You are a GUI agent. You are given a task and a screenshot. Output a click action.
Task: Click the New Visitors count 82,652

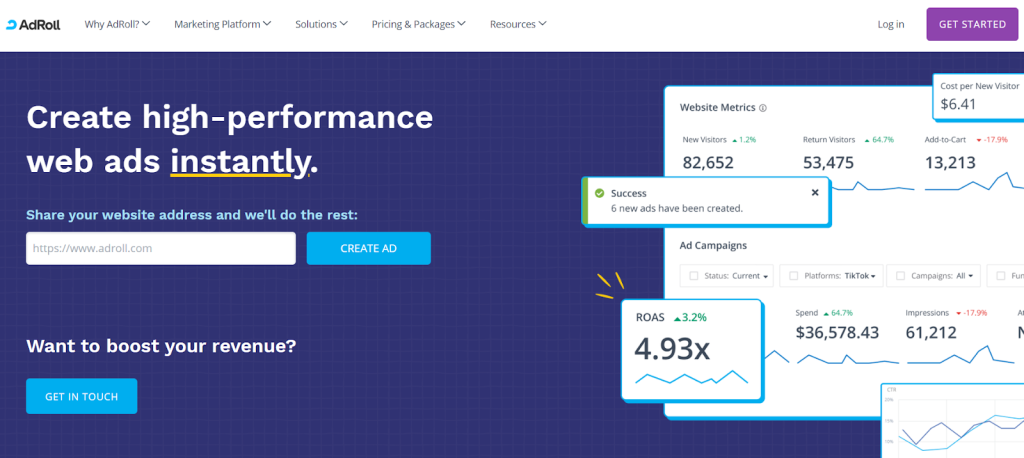(708, 163)
